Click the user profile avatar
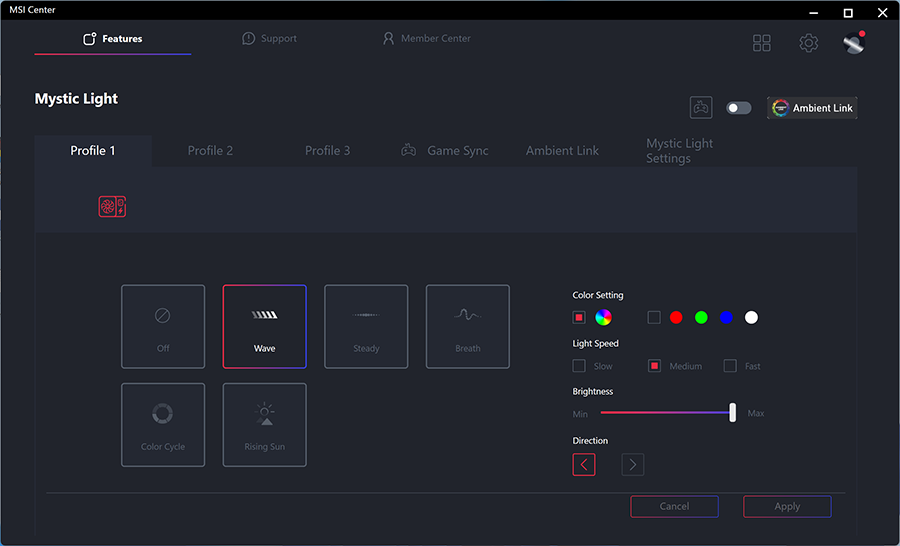 854,42
